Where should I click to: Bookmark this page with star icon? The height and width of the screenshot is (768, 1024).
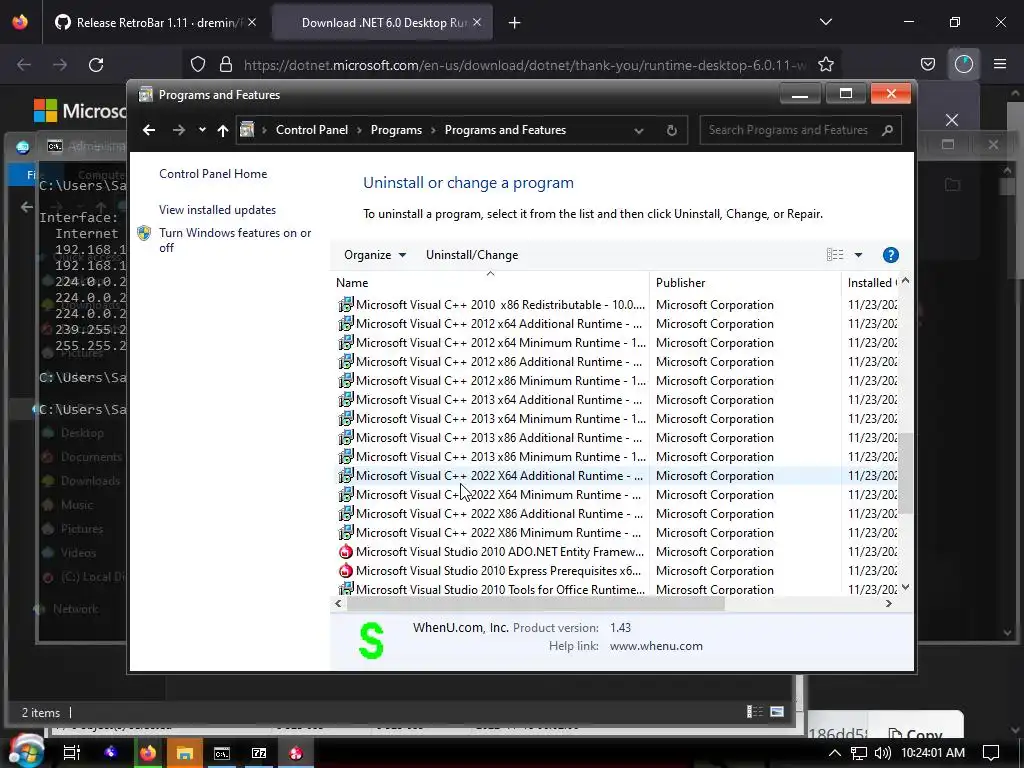click(825, 65)
